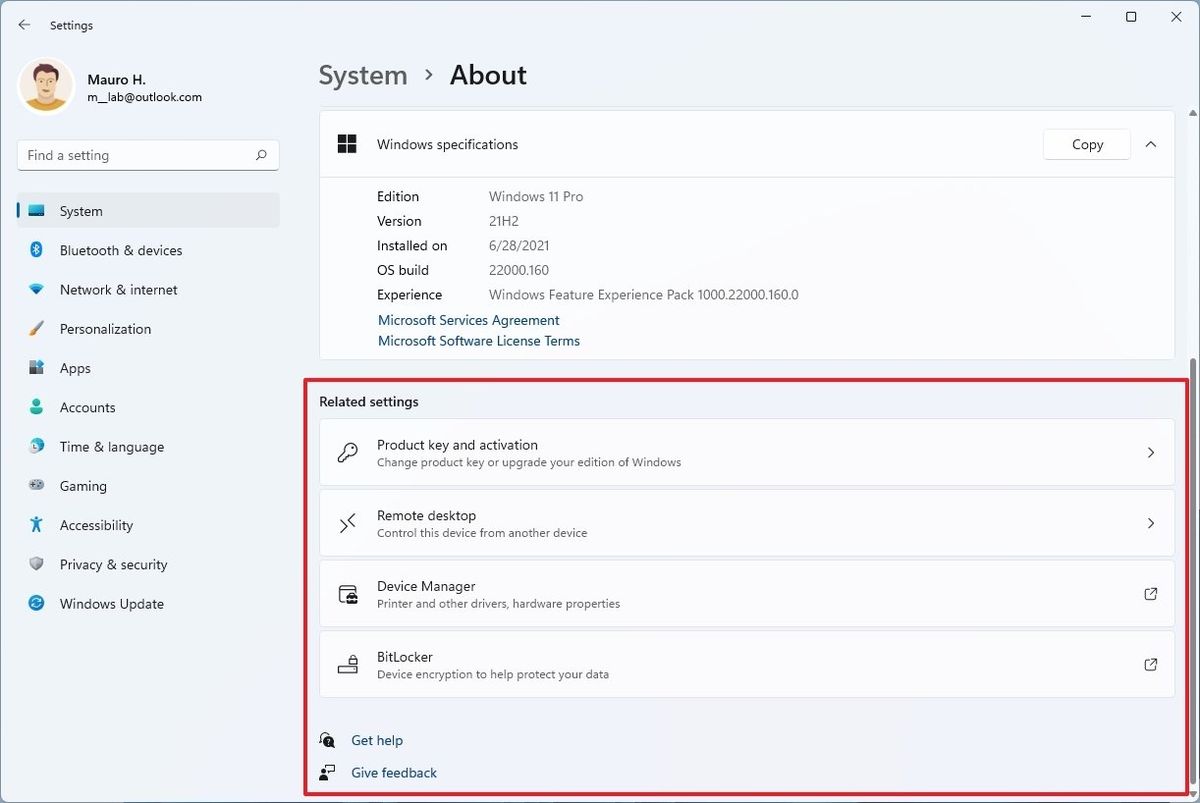Click the Device Manager printer icon
The width and height of the screenshot is (1200, 803).
(x=348, y=593)
